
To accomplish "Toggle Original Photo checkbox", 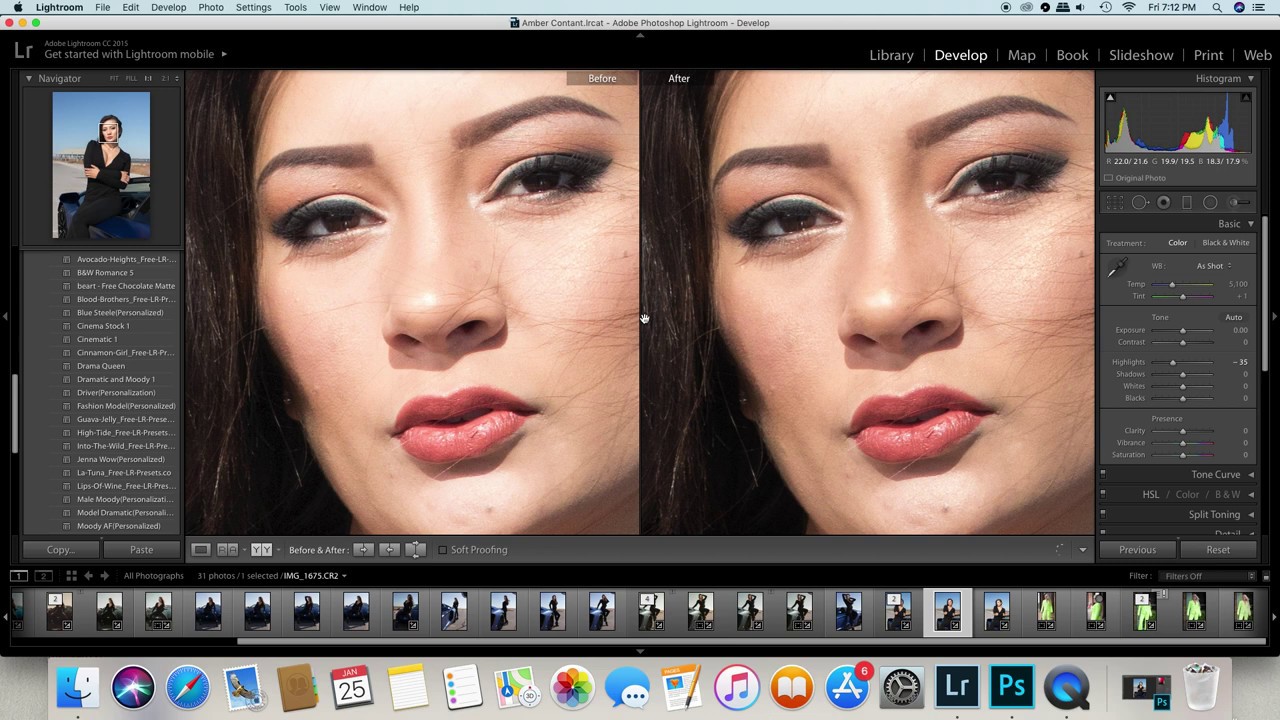I will [1109, 178].
